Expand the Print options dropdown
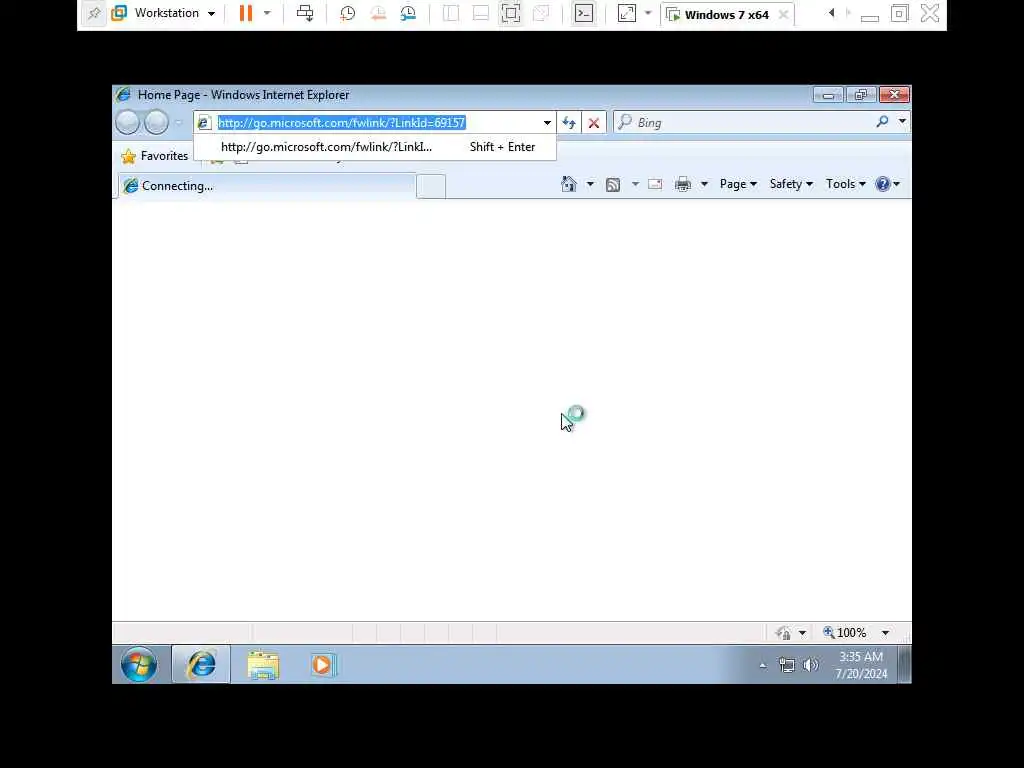1024x768 pixels. tap(704, 184)
